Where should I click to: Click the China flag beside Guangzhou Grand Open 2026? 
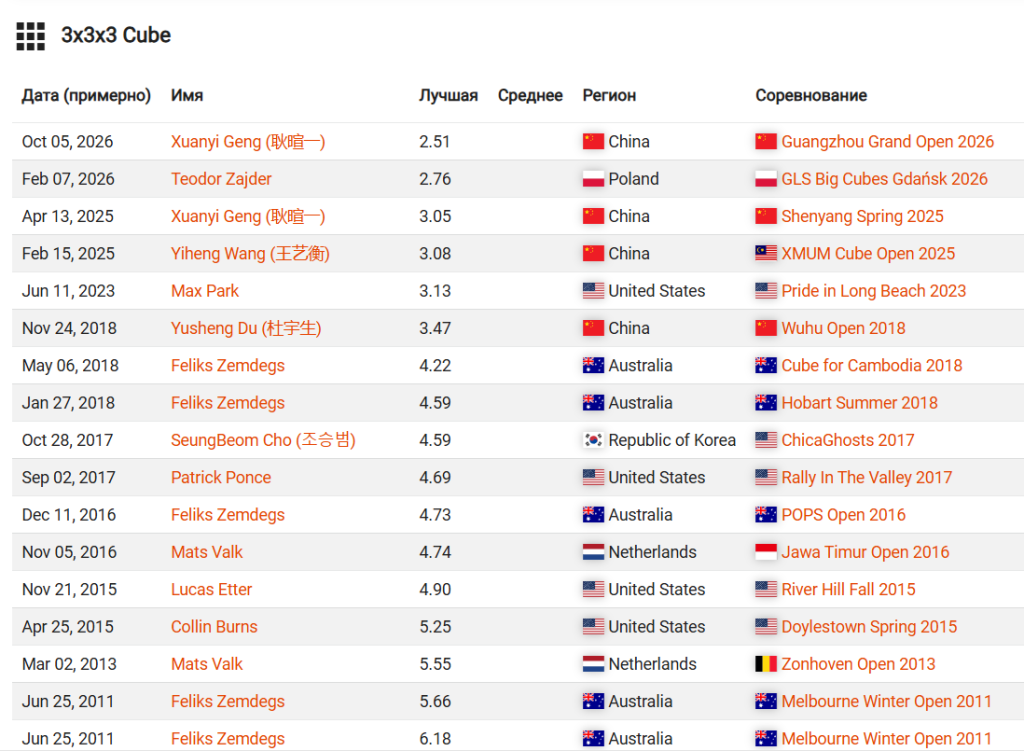point(766,142)
